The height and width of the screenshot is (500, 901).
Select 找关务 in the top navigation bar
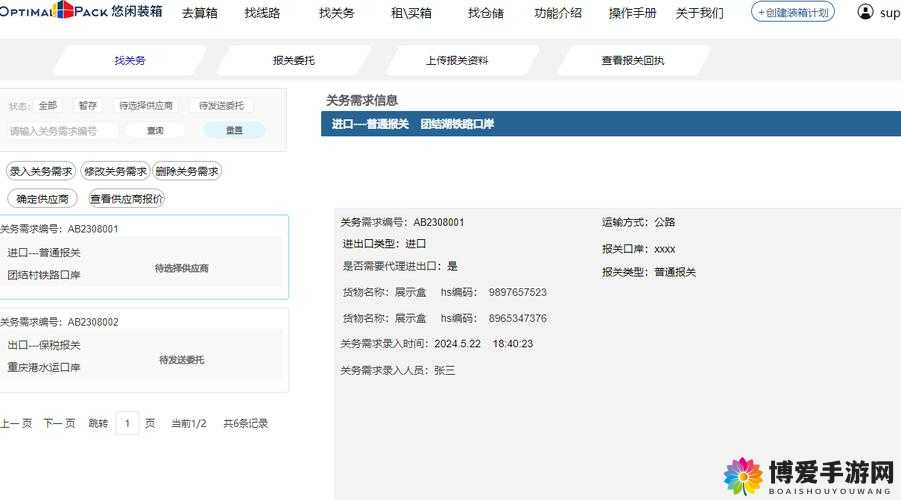coord(337,13)
